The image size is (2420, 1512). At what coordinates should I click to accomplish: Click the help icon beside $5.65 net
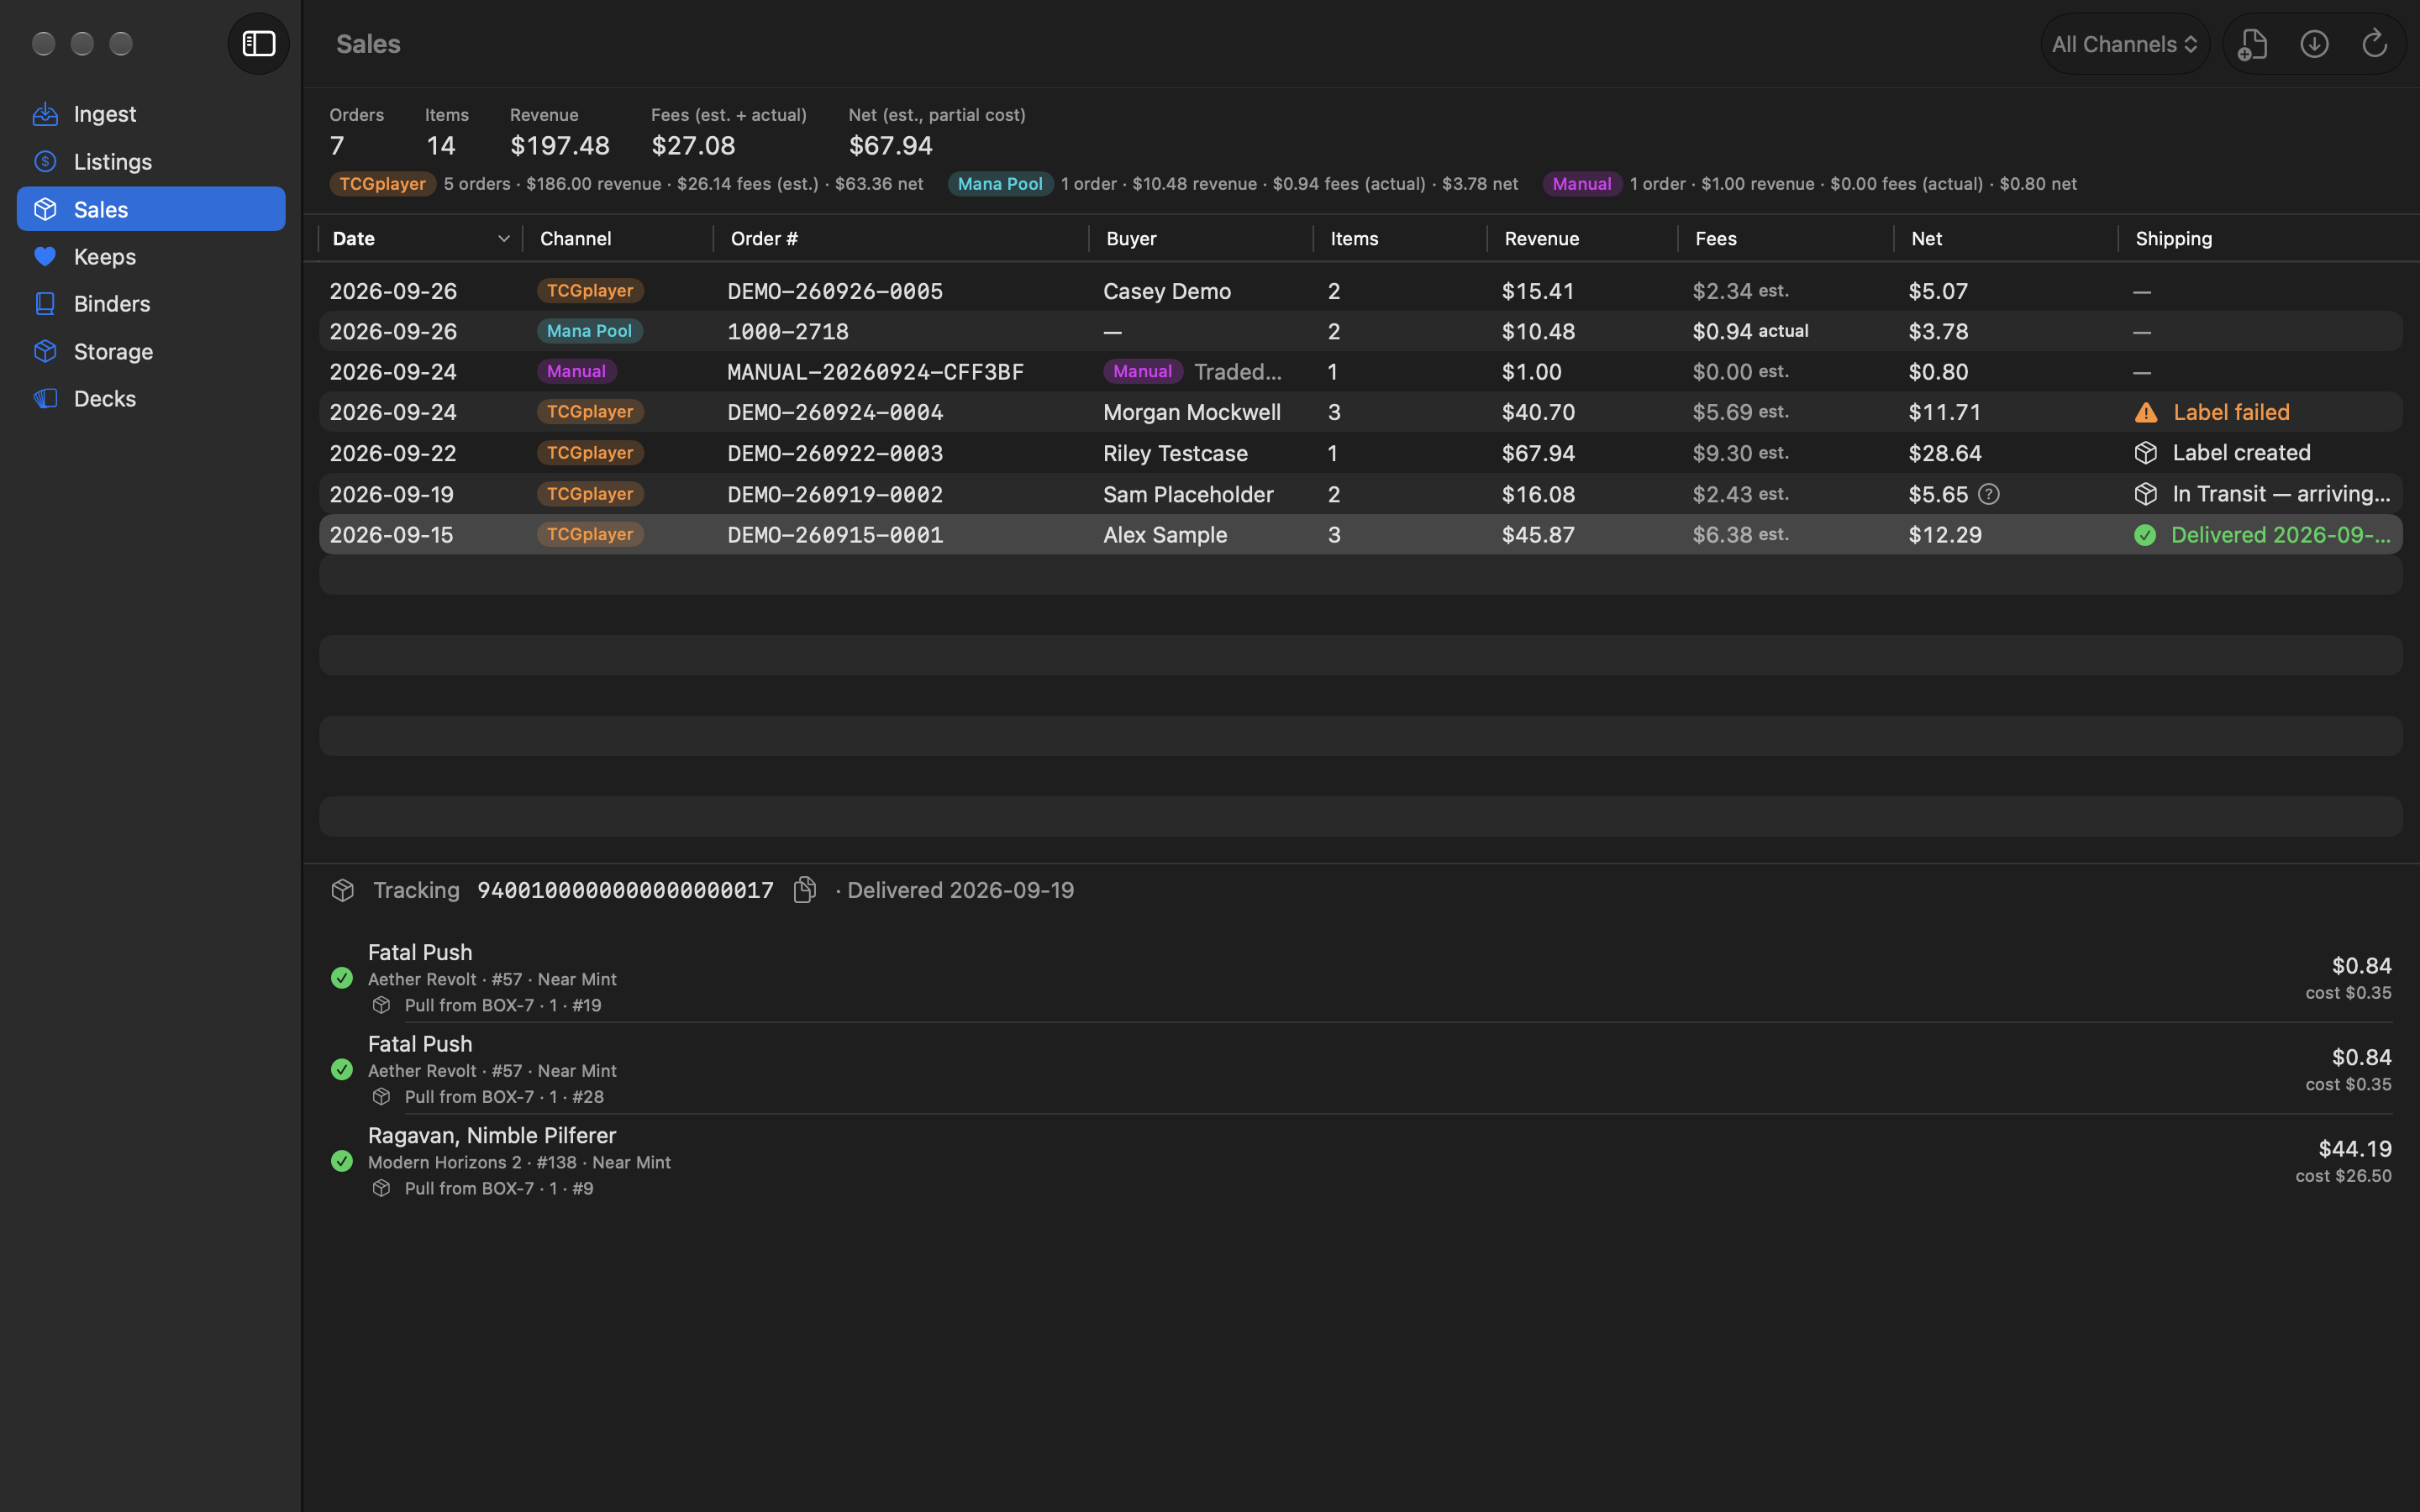[x=1989, y=494]
